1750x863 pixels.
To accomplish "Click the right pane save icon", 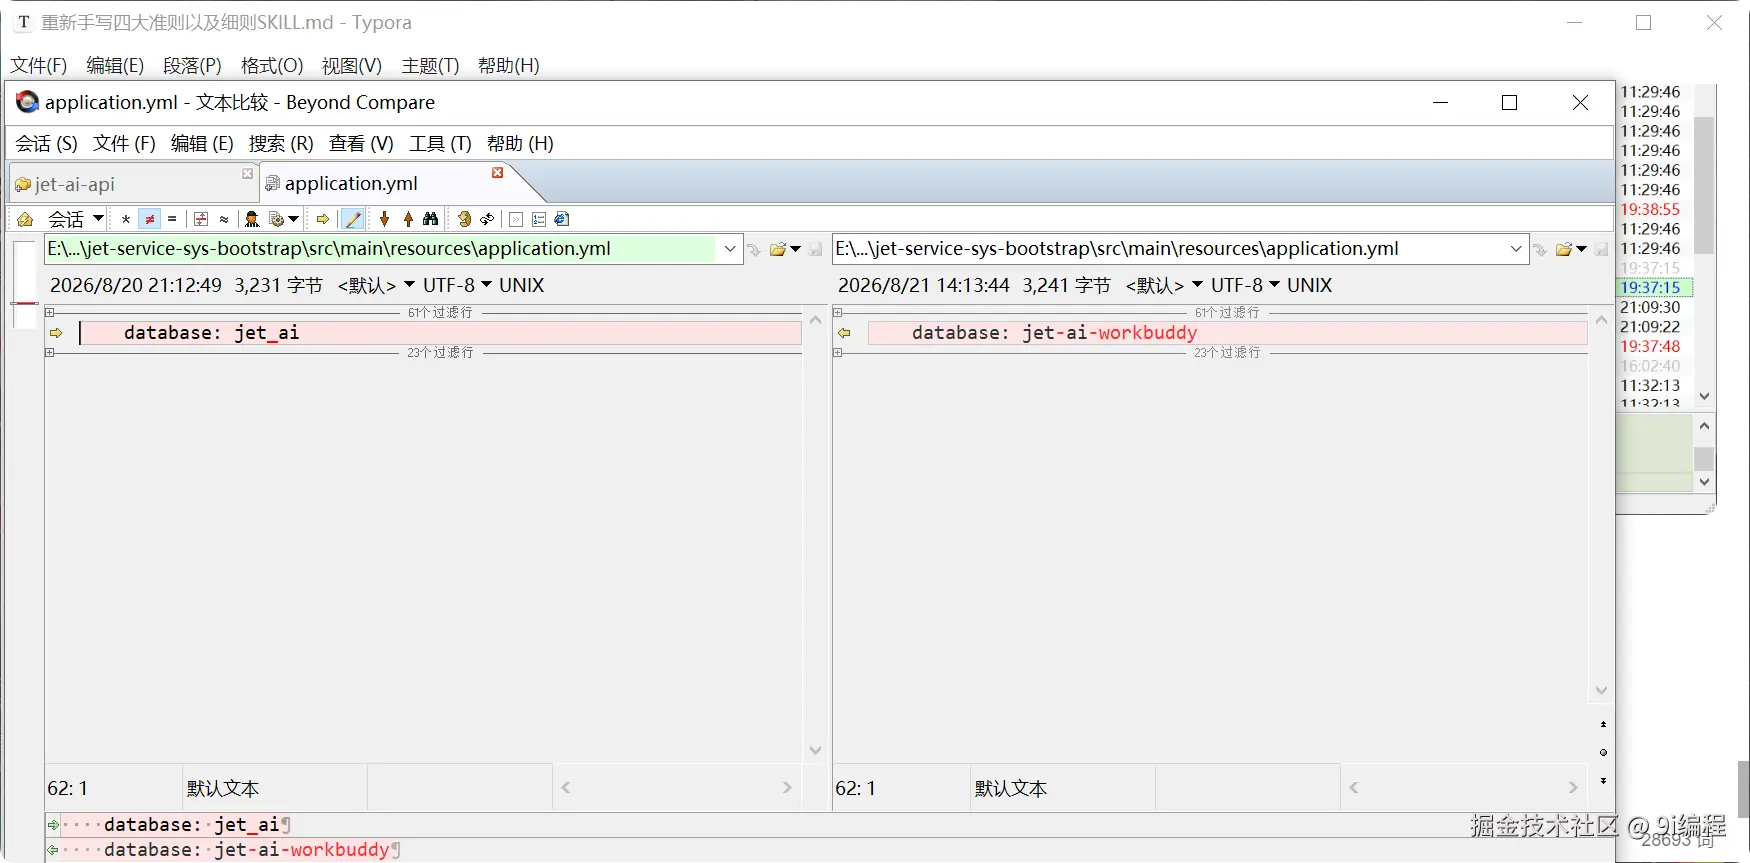I will tap(1601, 249).
